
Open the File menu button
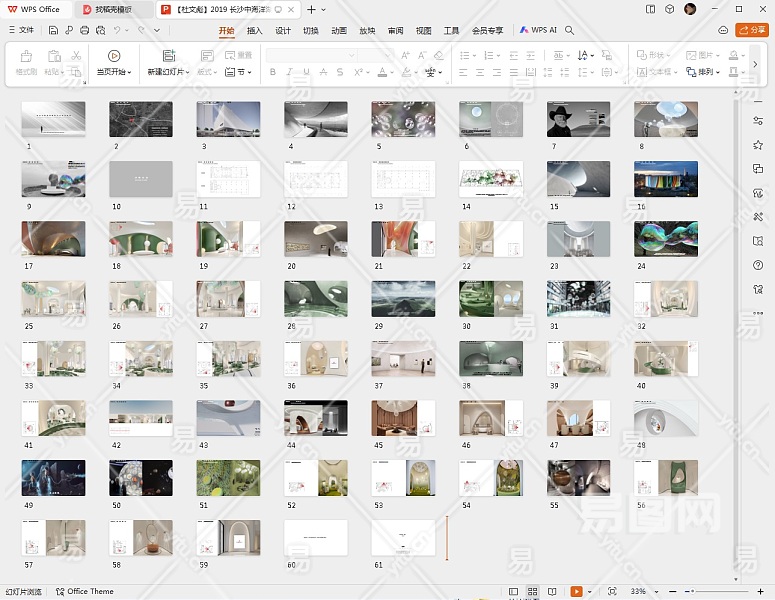pyautogui.click(x=20, y=31)
